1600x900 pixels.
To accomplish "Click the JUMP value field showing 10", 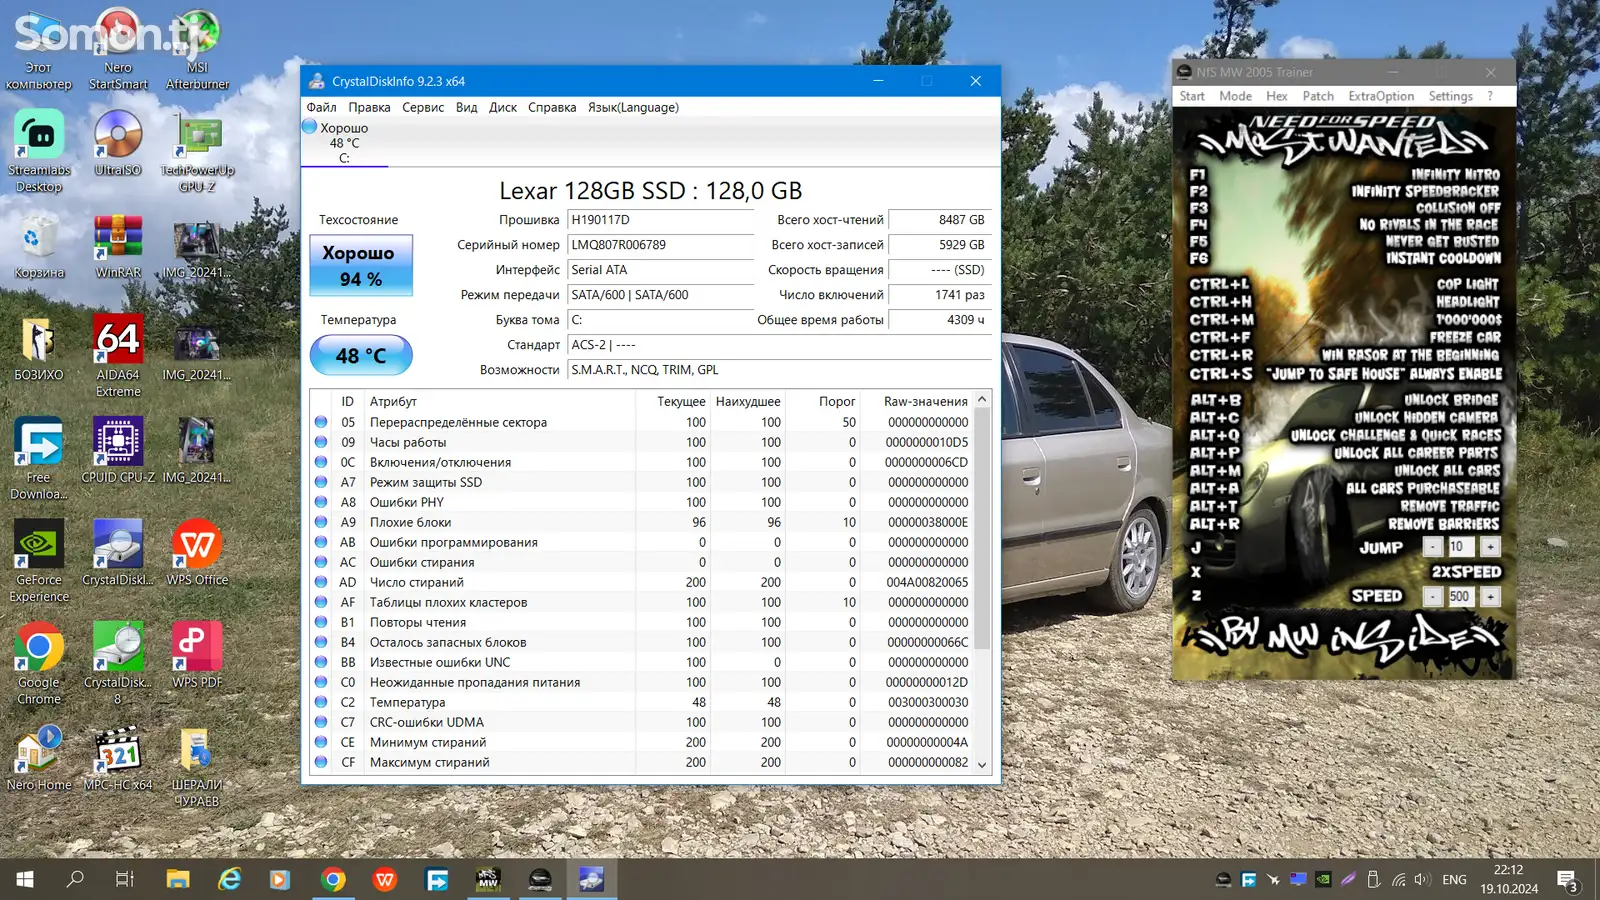I will (x=1461, y=547).
